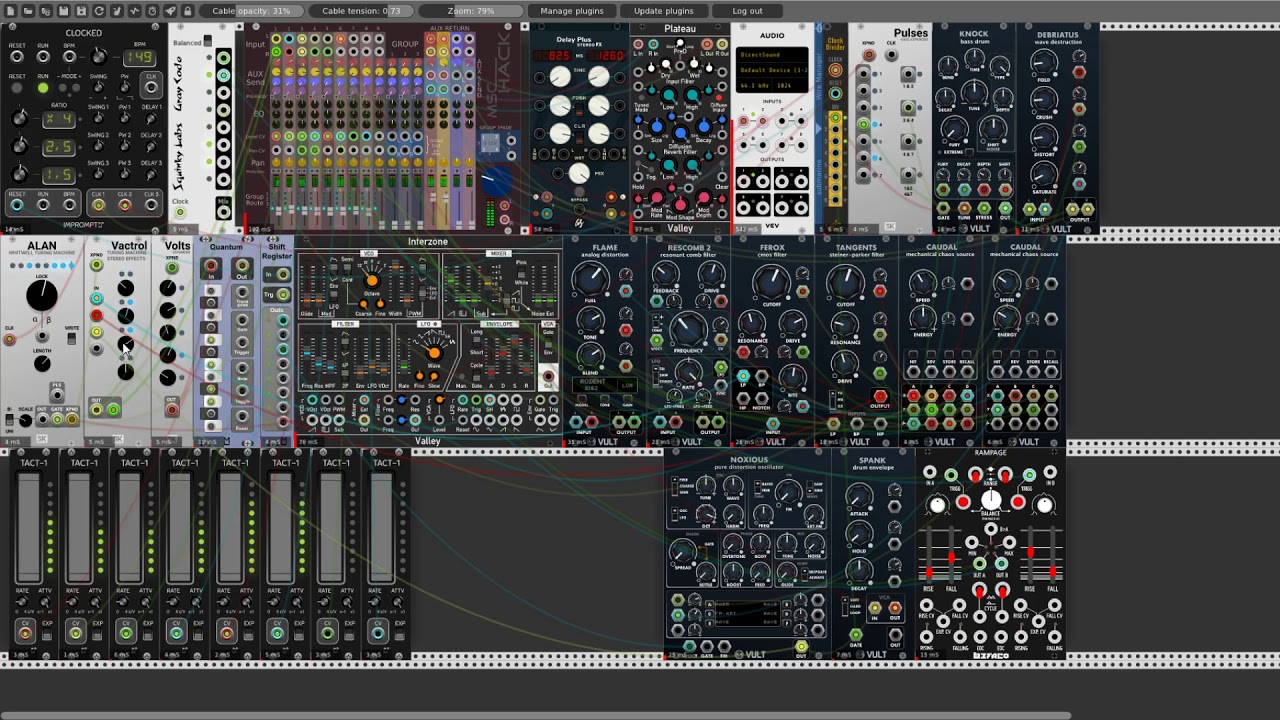Click the XPND jack on Pulses
1280x720 pixels.
868,56
